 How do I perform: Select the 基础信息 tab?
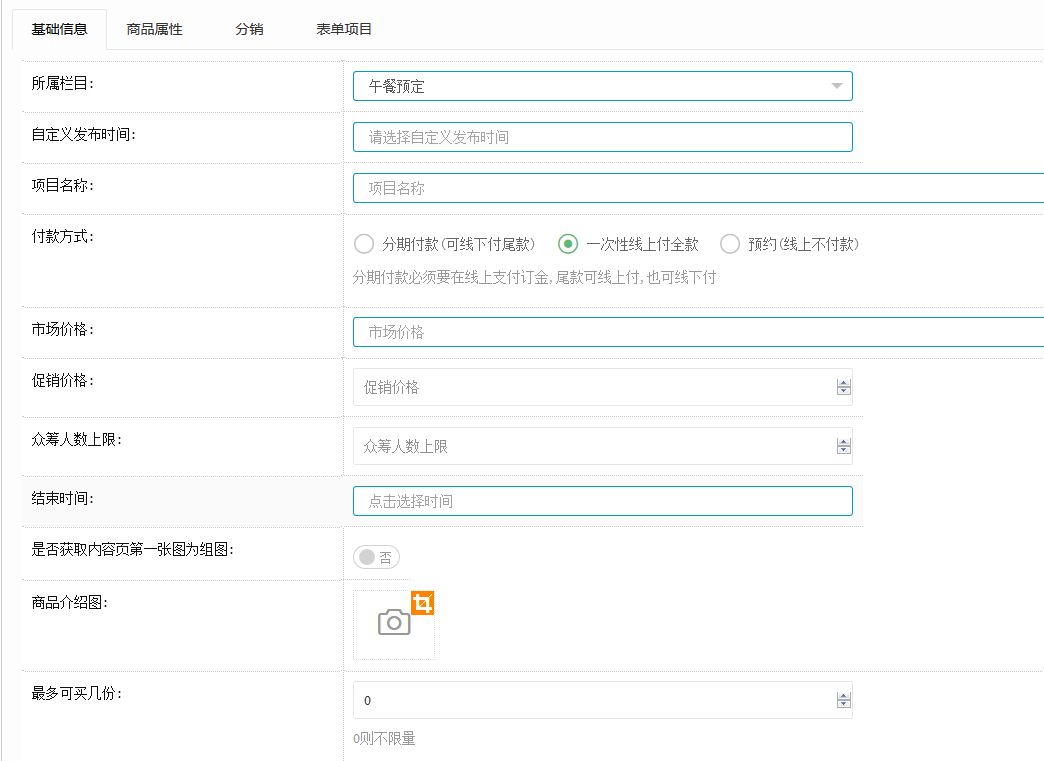click(x=59, y=29)
